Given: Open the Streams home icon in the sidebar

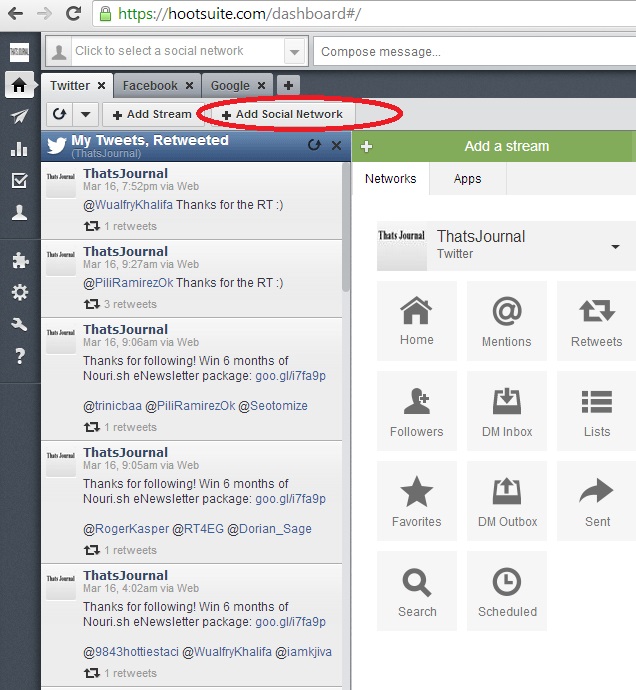Looking at the screenshot, I should (x=19, y=84).
